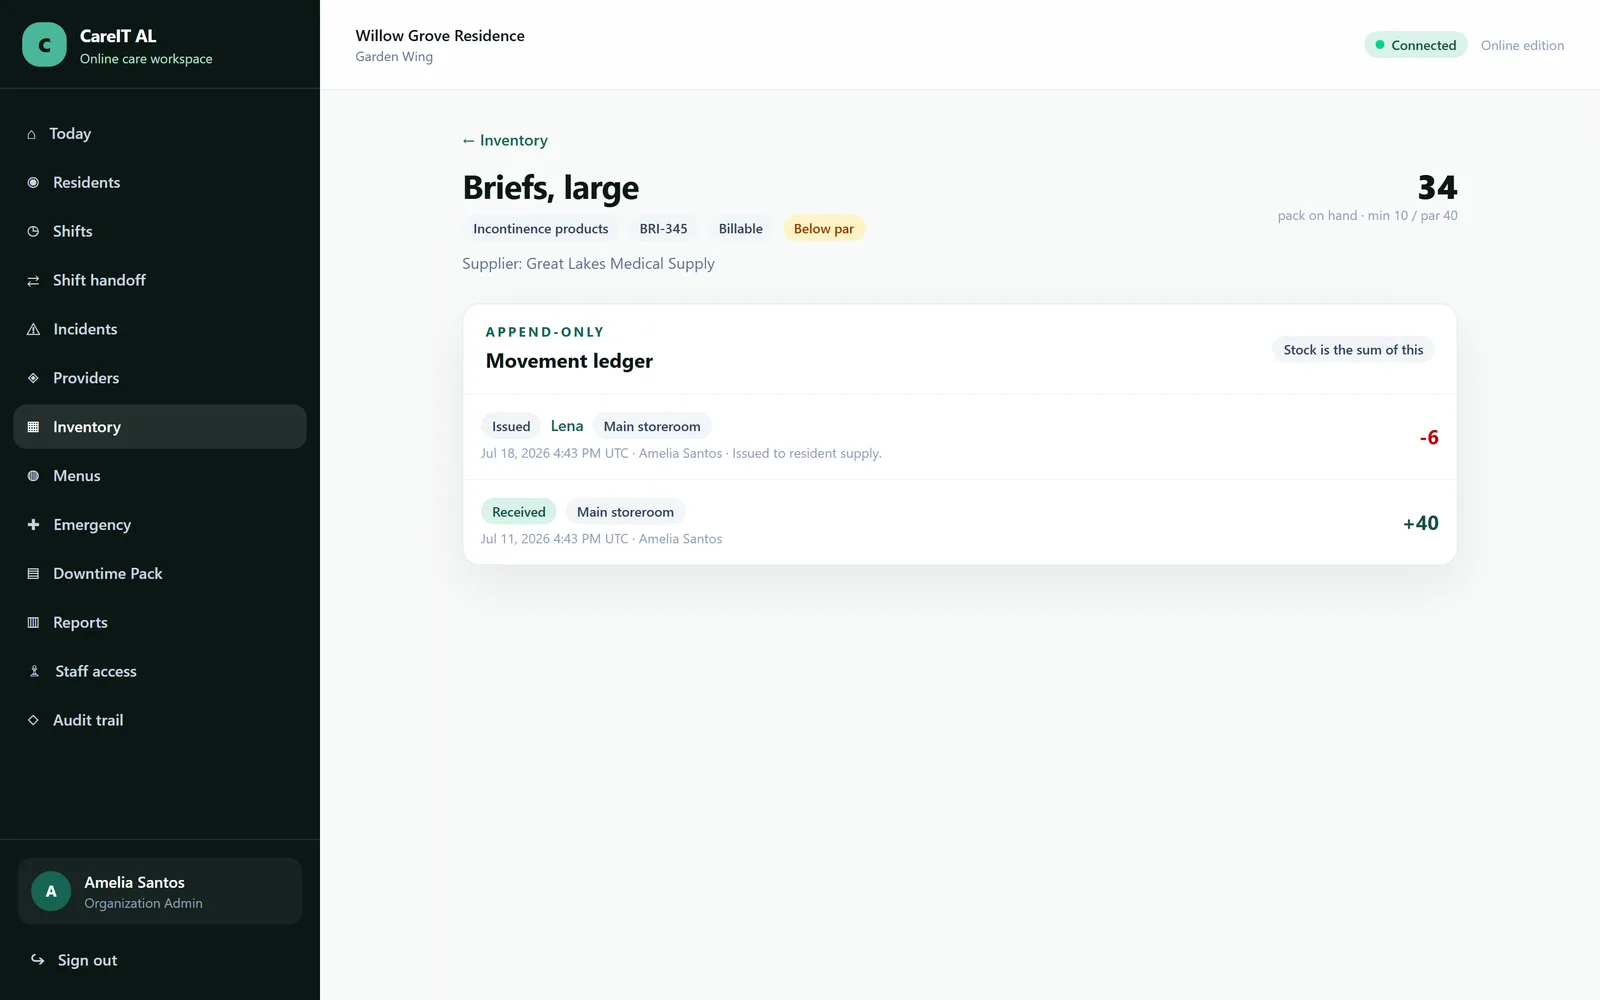Click the Below par tag

(824, 228)
